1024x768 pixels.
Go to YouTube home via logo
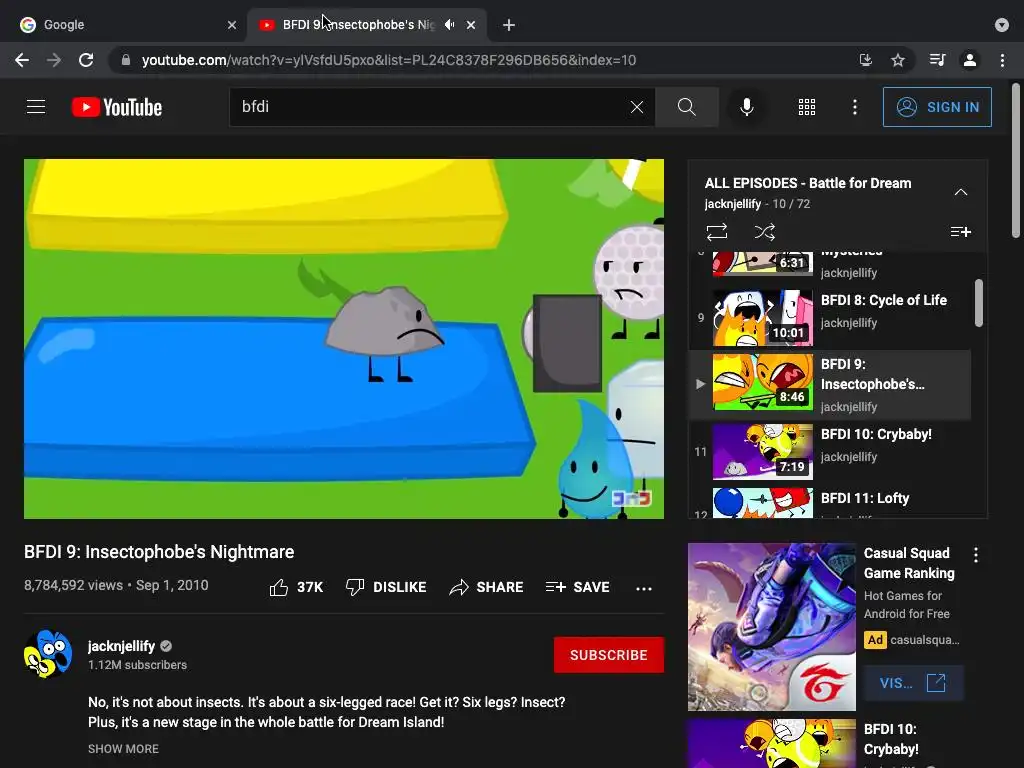tap(117, 107)
